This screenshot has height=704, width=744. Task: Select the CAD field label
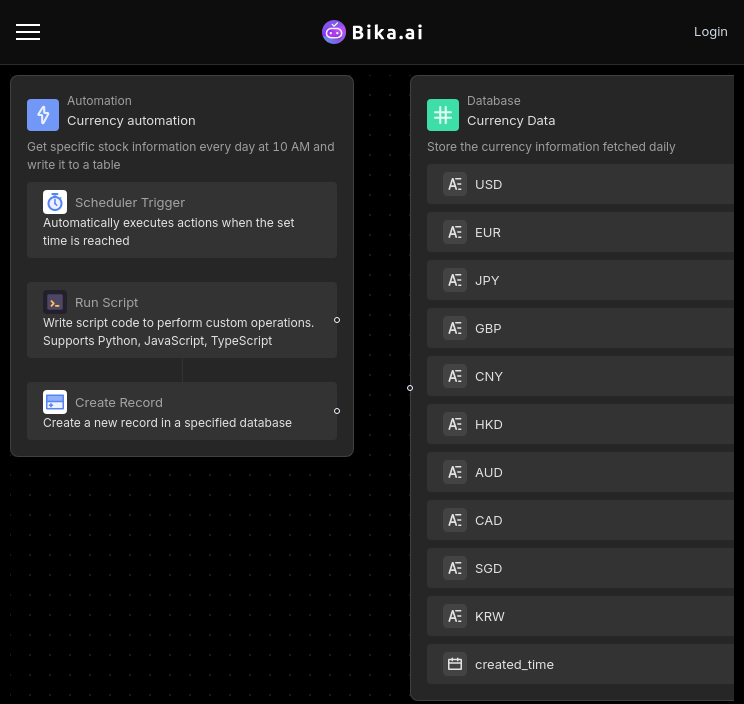(489, 520)
